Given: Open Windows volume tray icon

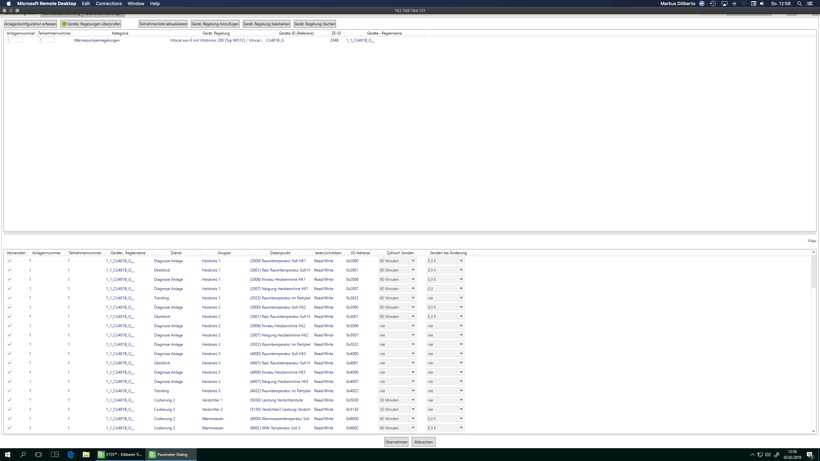Looking at the screenshot, I should tap(768, 455).
